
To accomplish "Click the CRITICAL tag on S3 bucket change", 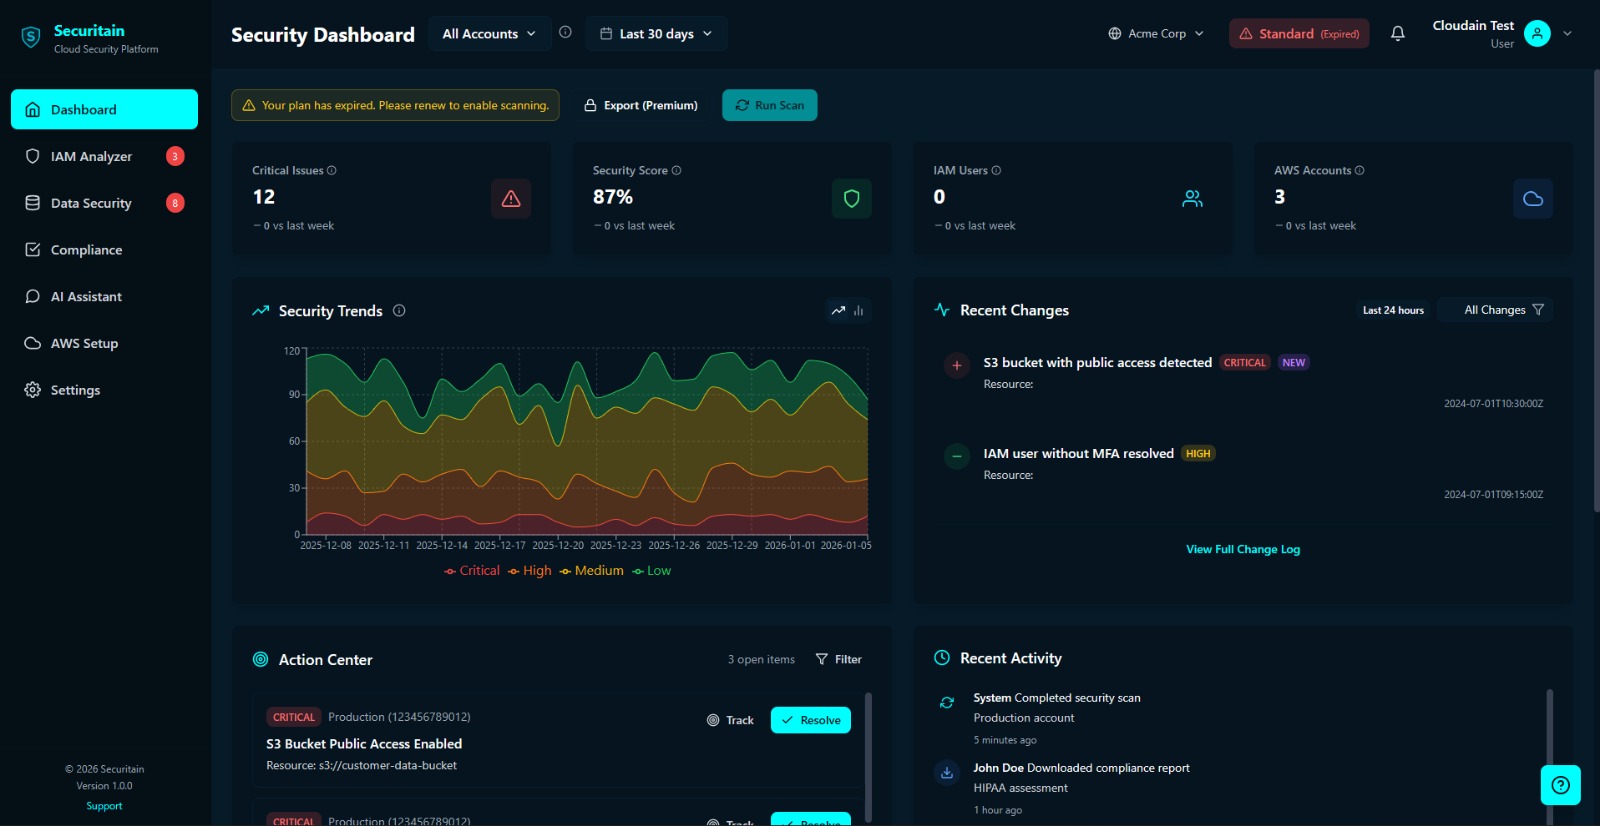I will coord(1245,363).
